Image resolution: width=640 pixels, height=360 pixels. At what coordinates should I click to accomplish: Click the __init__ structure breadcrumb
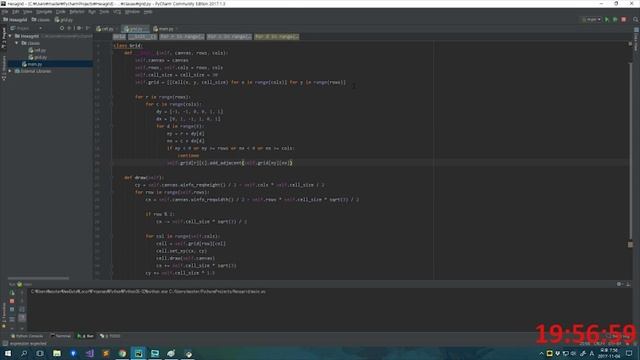coord(142,37)
